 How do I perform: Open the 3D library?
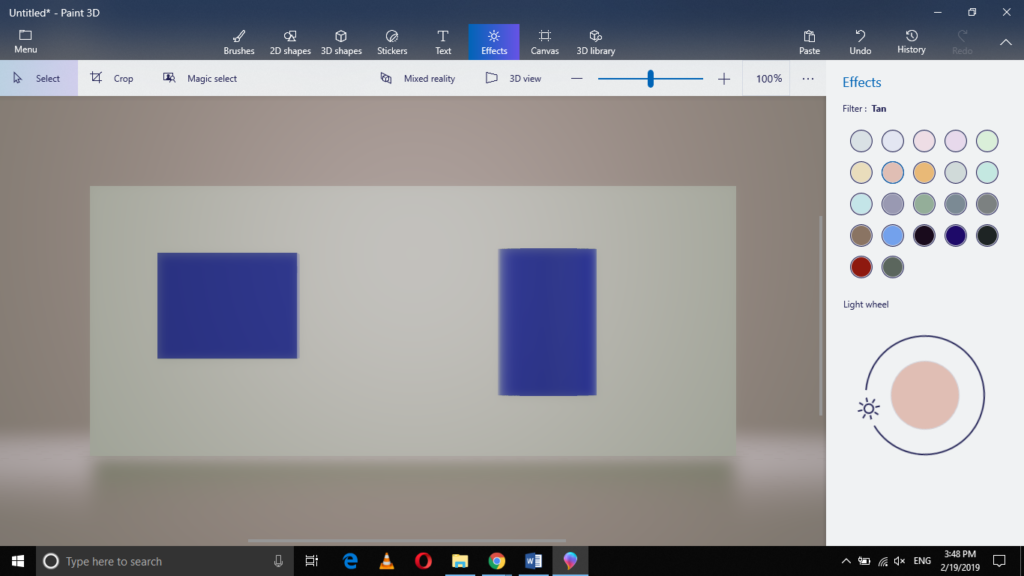596,42
